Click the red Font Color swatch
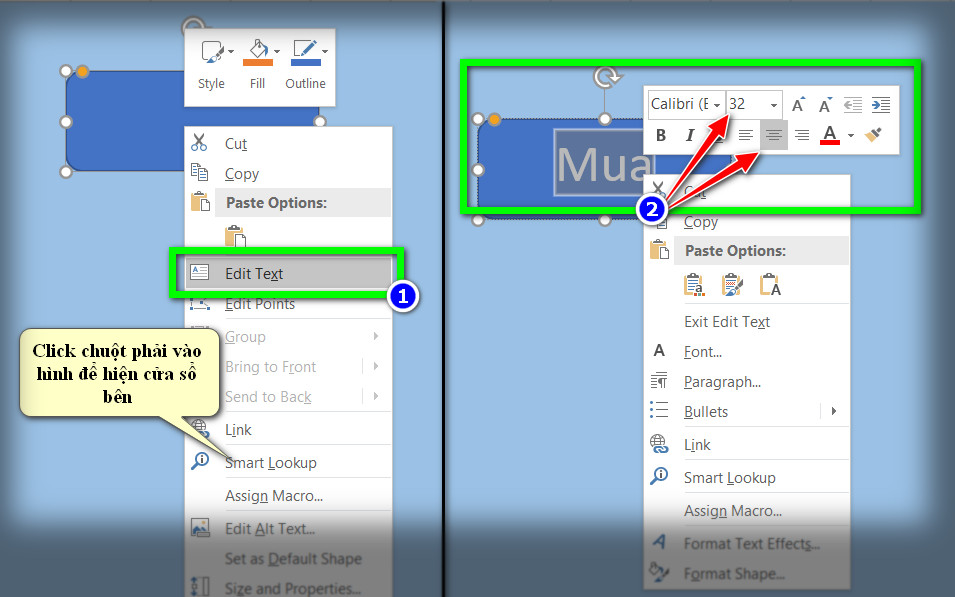The height and width of the screenshot is (597, 955). pos(830,135)
